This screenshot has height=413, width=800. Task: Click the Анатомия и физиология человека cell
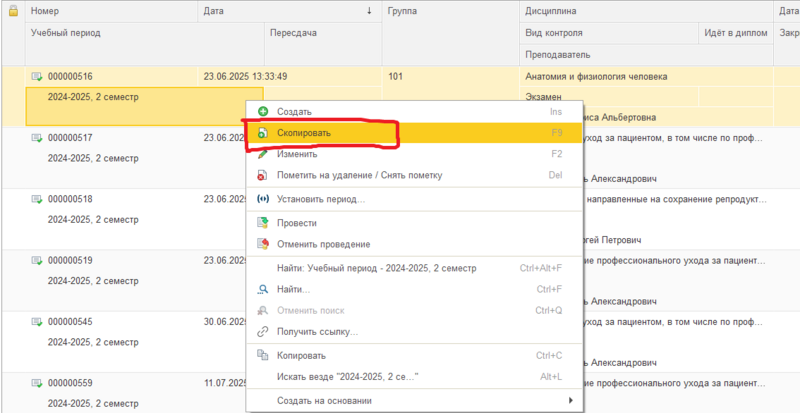point(596,76)
